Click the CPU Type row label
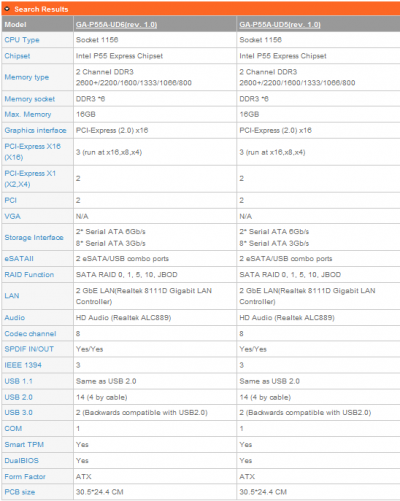The height and width of the screenshot is (501, 400). [x=22, y=40]
